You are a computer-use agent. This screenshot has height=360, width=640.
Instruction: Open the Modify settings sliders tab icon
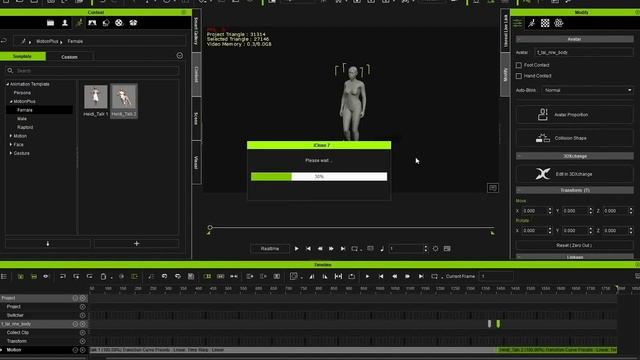(518, 23)
